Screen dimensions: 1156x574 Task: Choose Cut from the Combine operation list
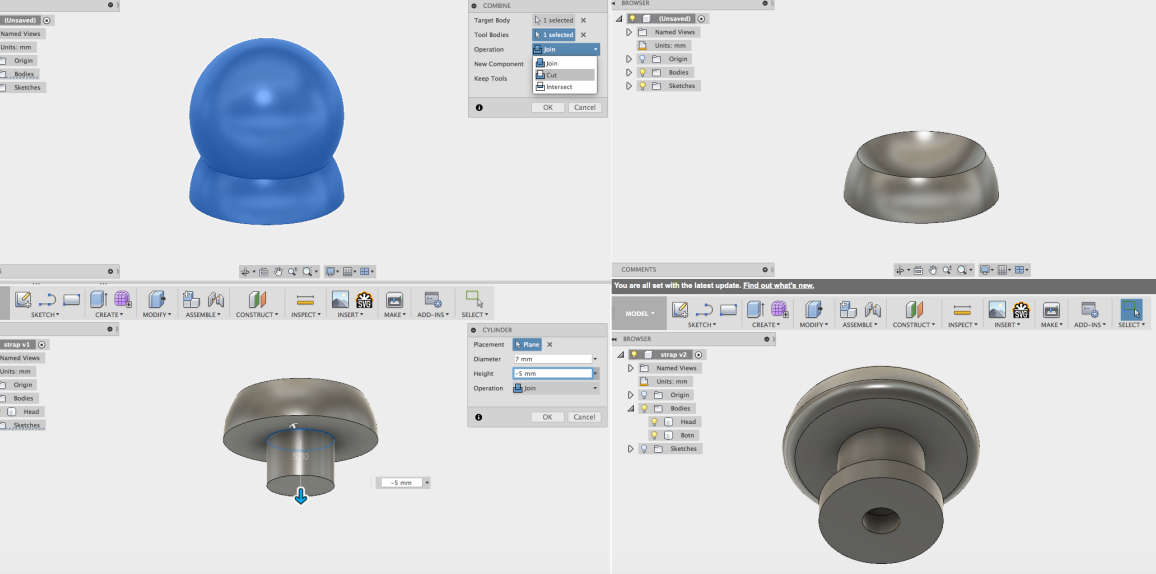(564, 75)
